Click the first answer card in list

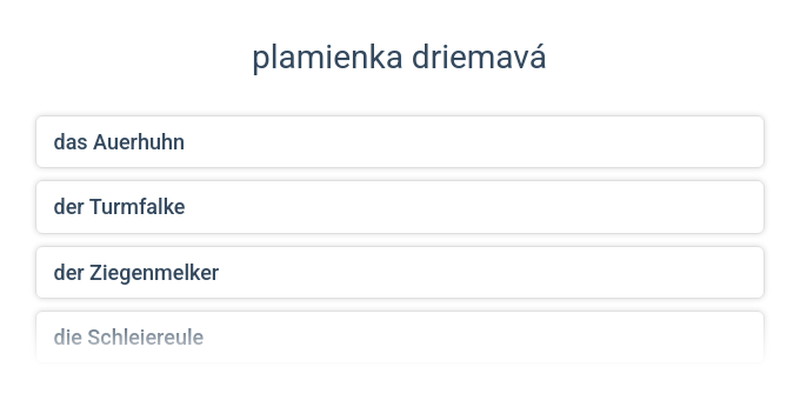click(x=399, y=142)
